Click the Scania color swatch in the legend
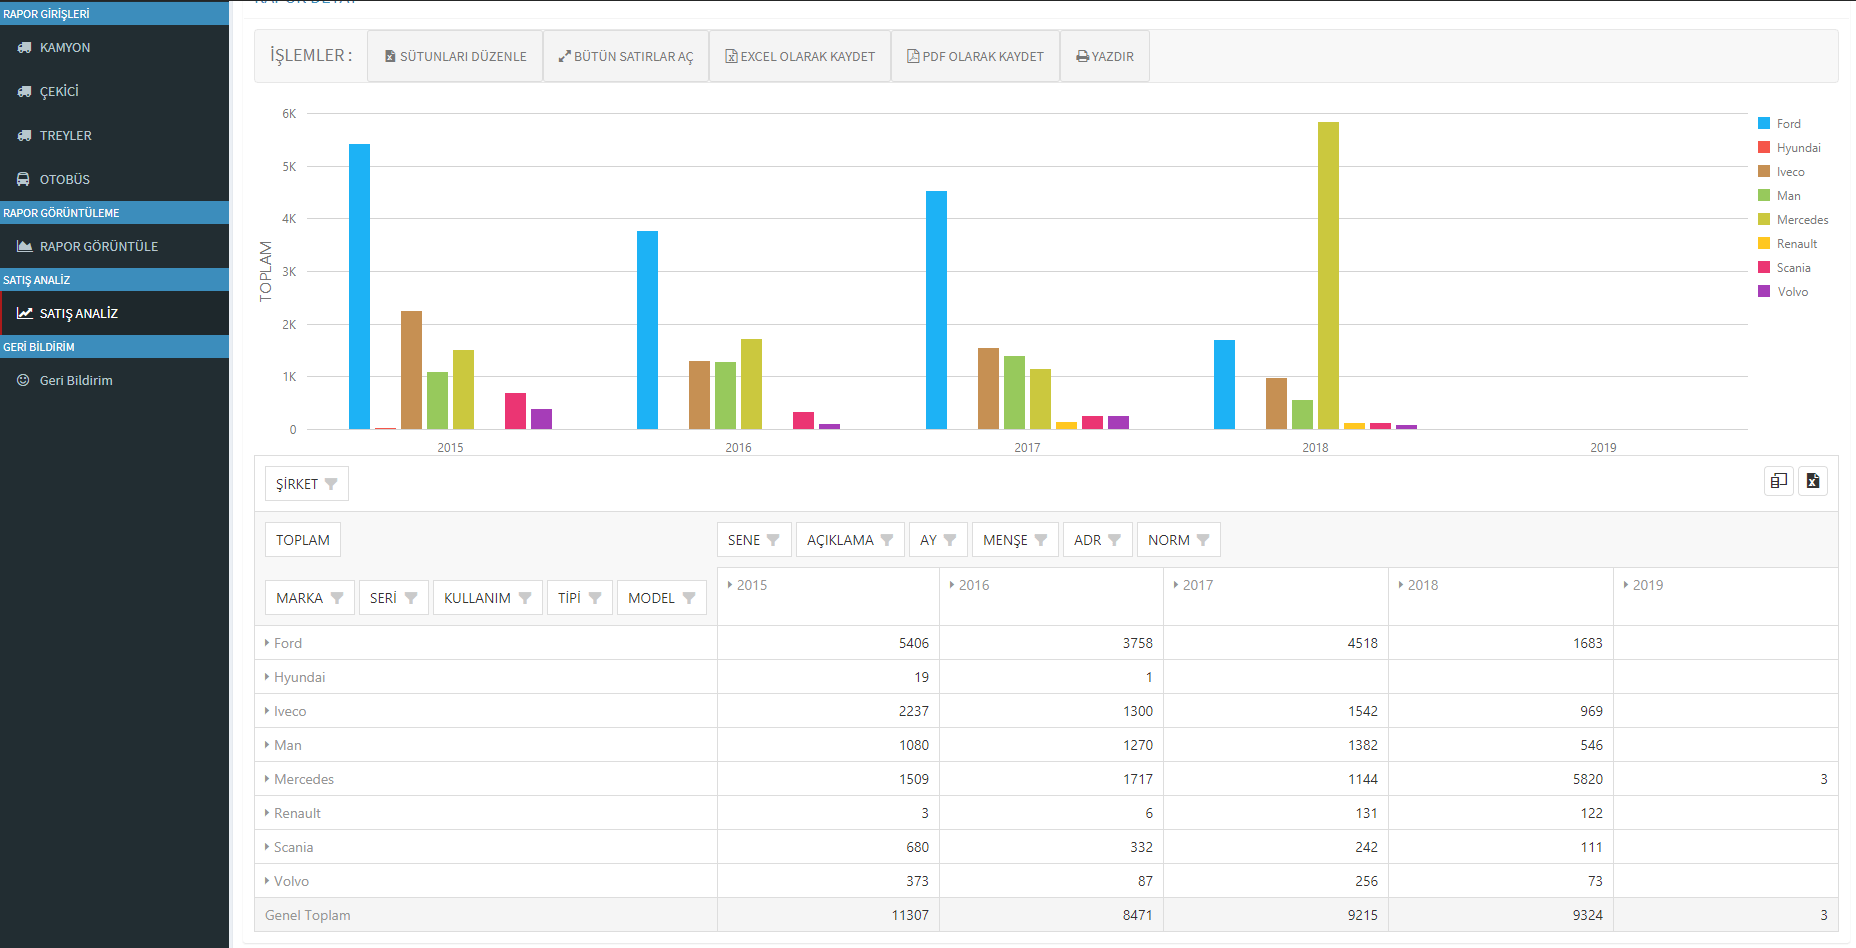This screenshot has width=1856, height=948. (x=1764, y=268)
